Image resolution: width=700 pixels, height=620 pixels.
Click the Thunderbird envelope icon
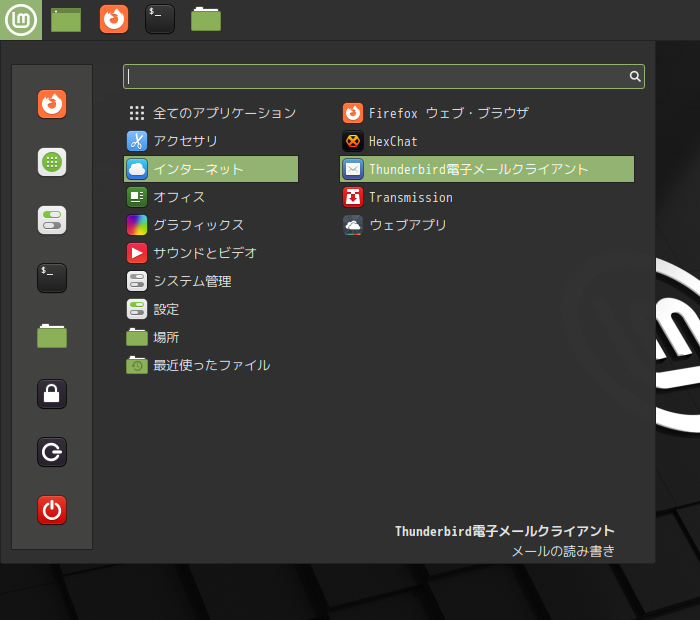tap(353, 169)
